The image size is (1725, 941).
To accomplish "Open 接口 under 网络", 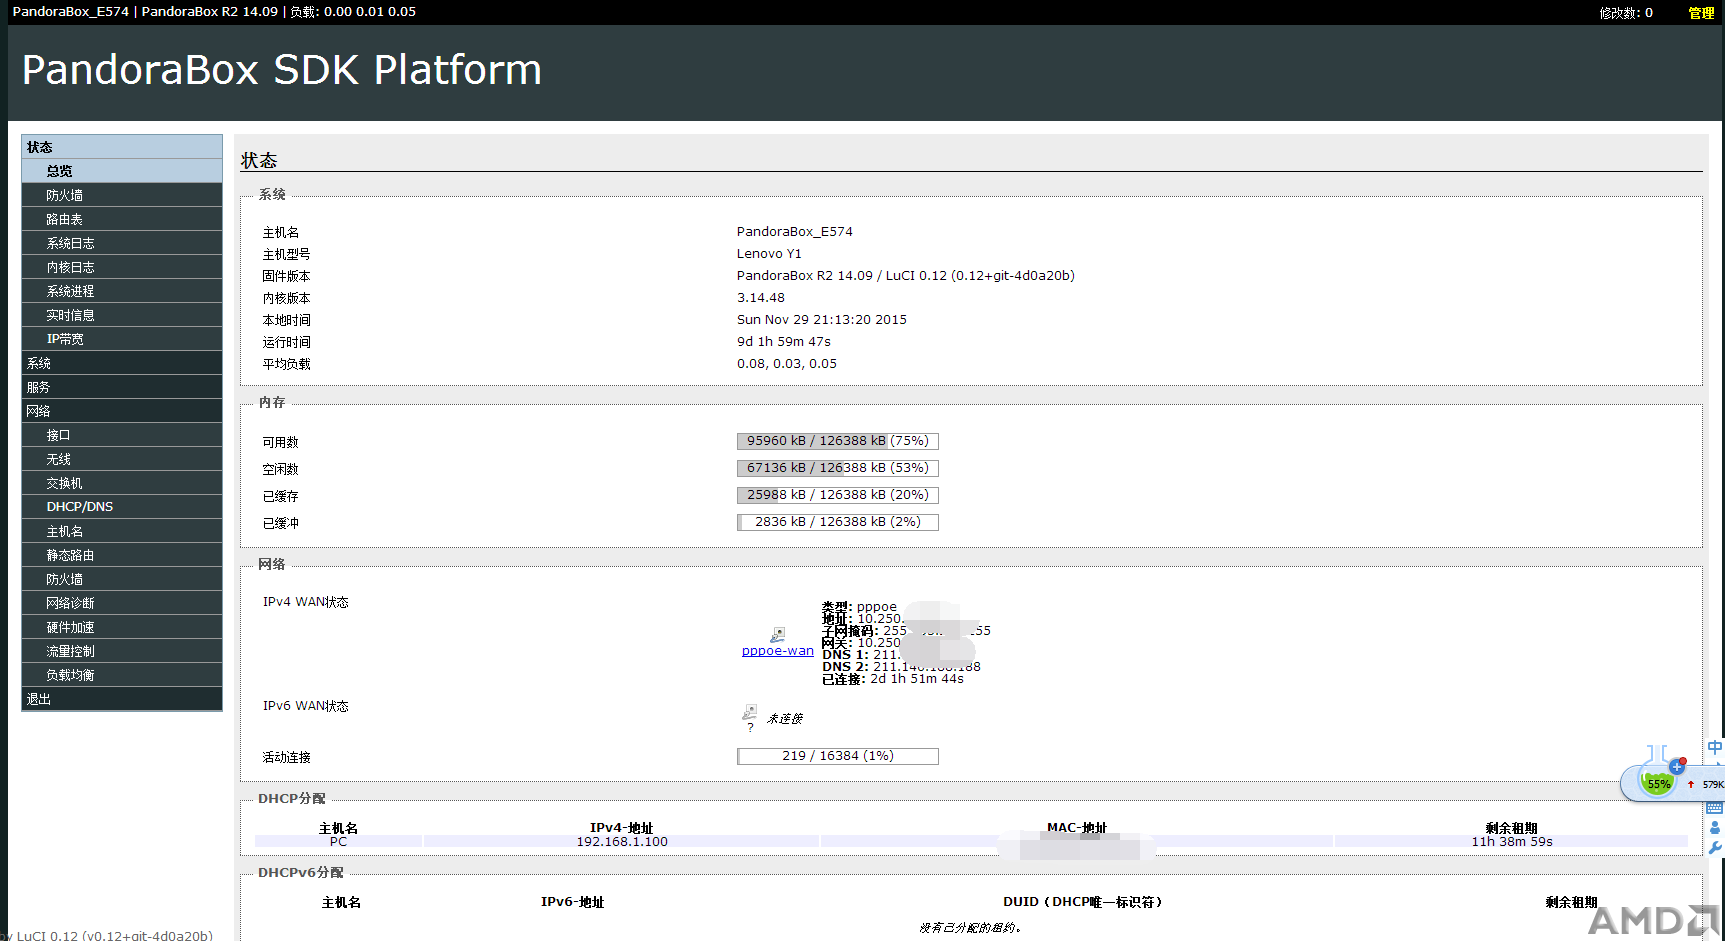I will [122, 435].
